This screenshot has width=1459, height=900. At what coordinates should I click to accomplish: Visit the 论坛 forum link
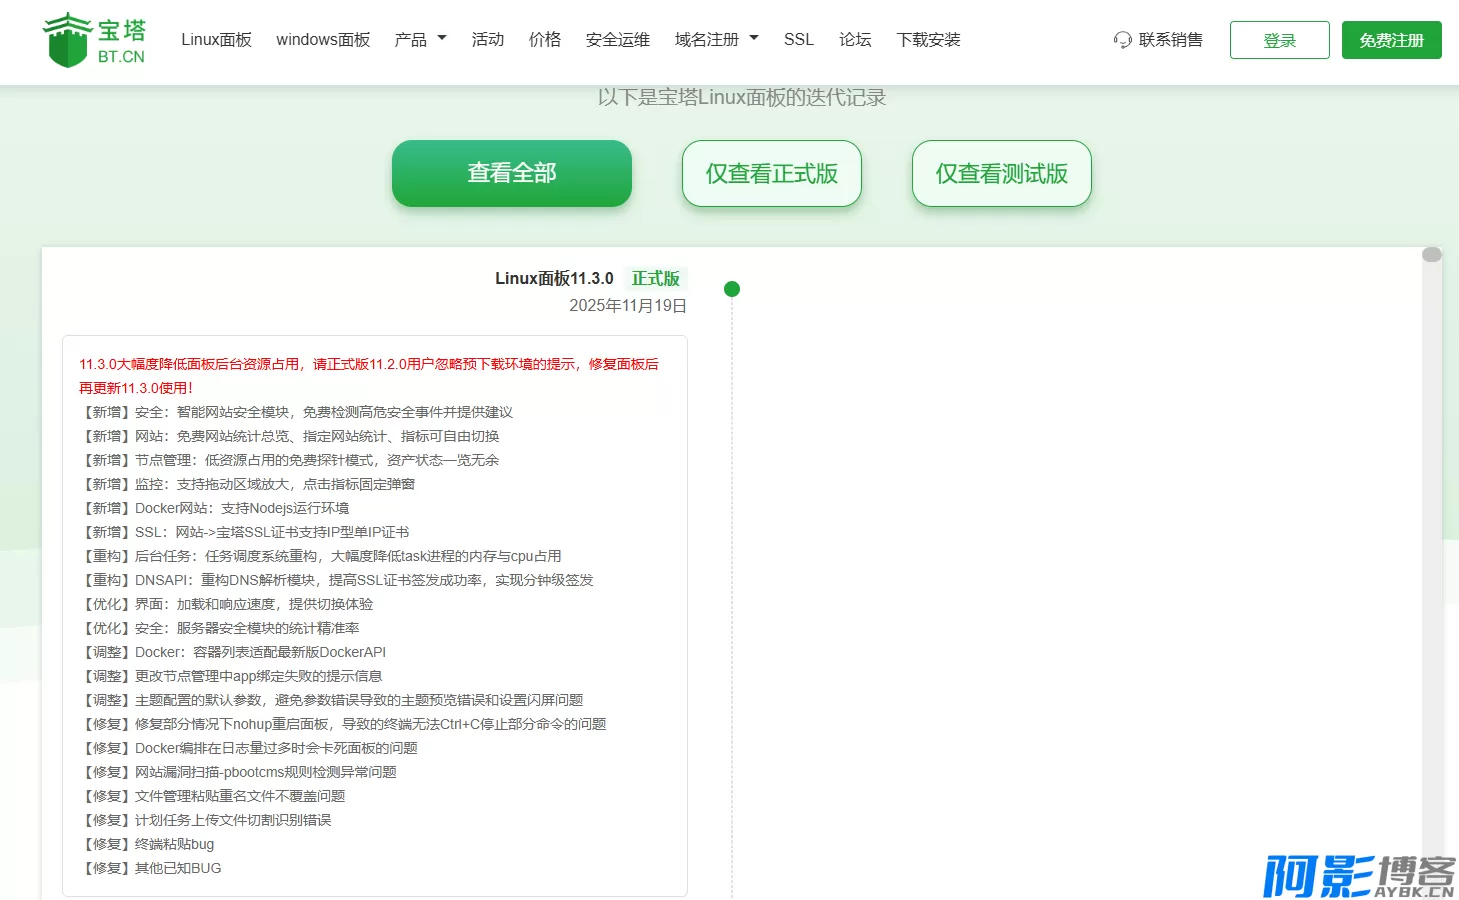click(x=855, y=40)
